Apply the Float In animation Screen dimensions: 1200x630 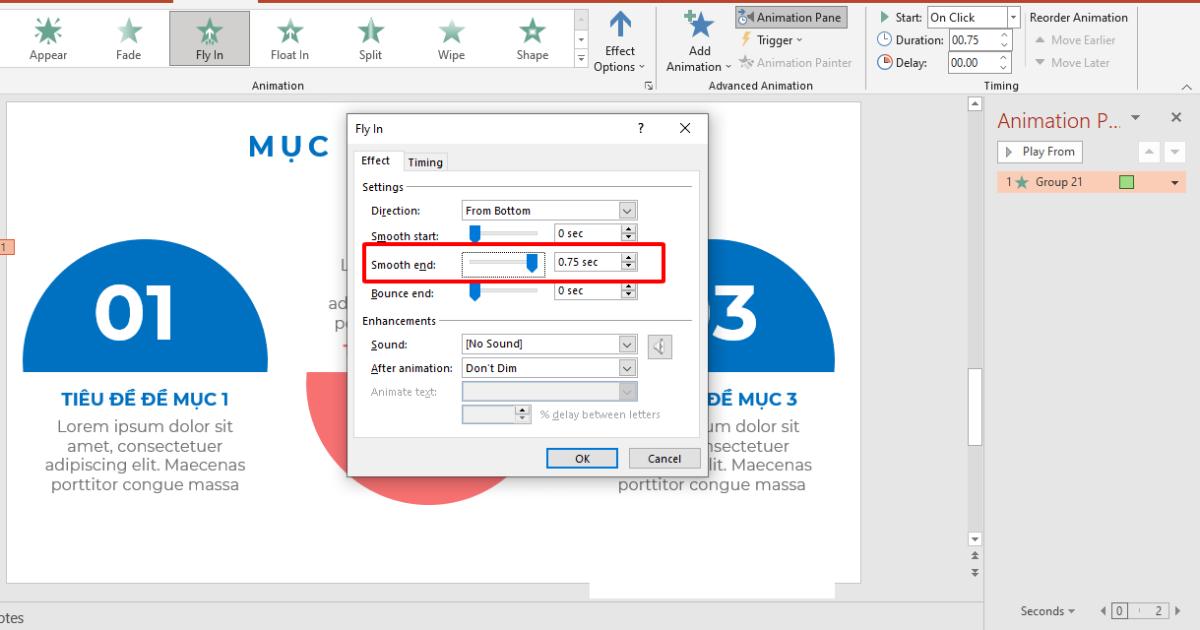point(289,38)
